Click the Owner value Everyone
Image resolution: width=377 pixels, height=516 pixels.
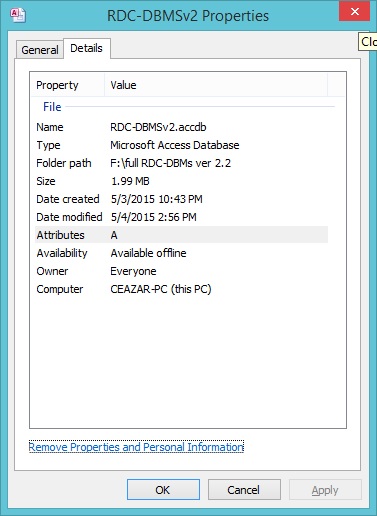coord(133,271)
